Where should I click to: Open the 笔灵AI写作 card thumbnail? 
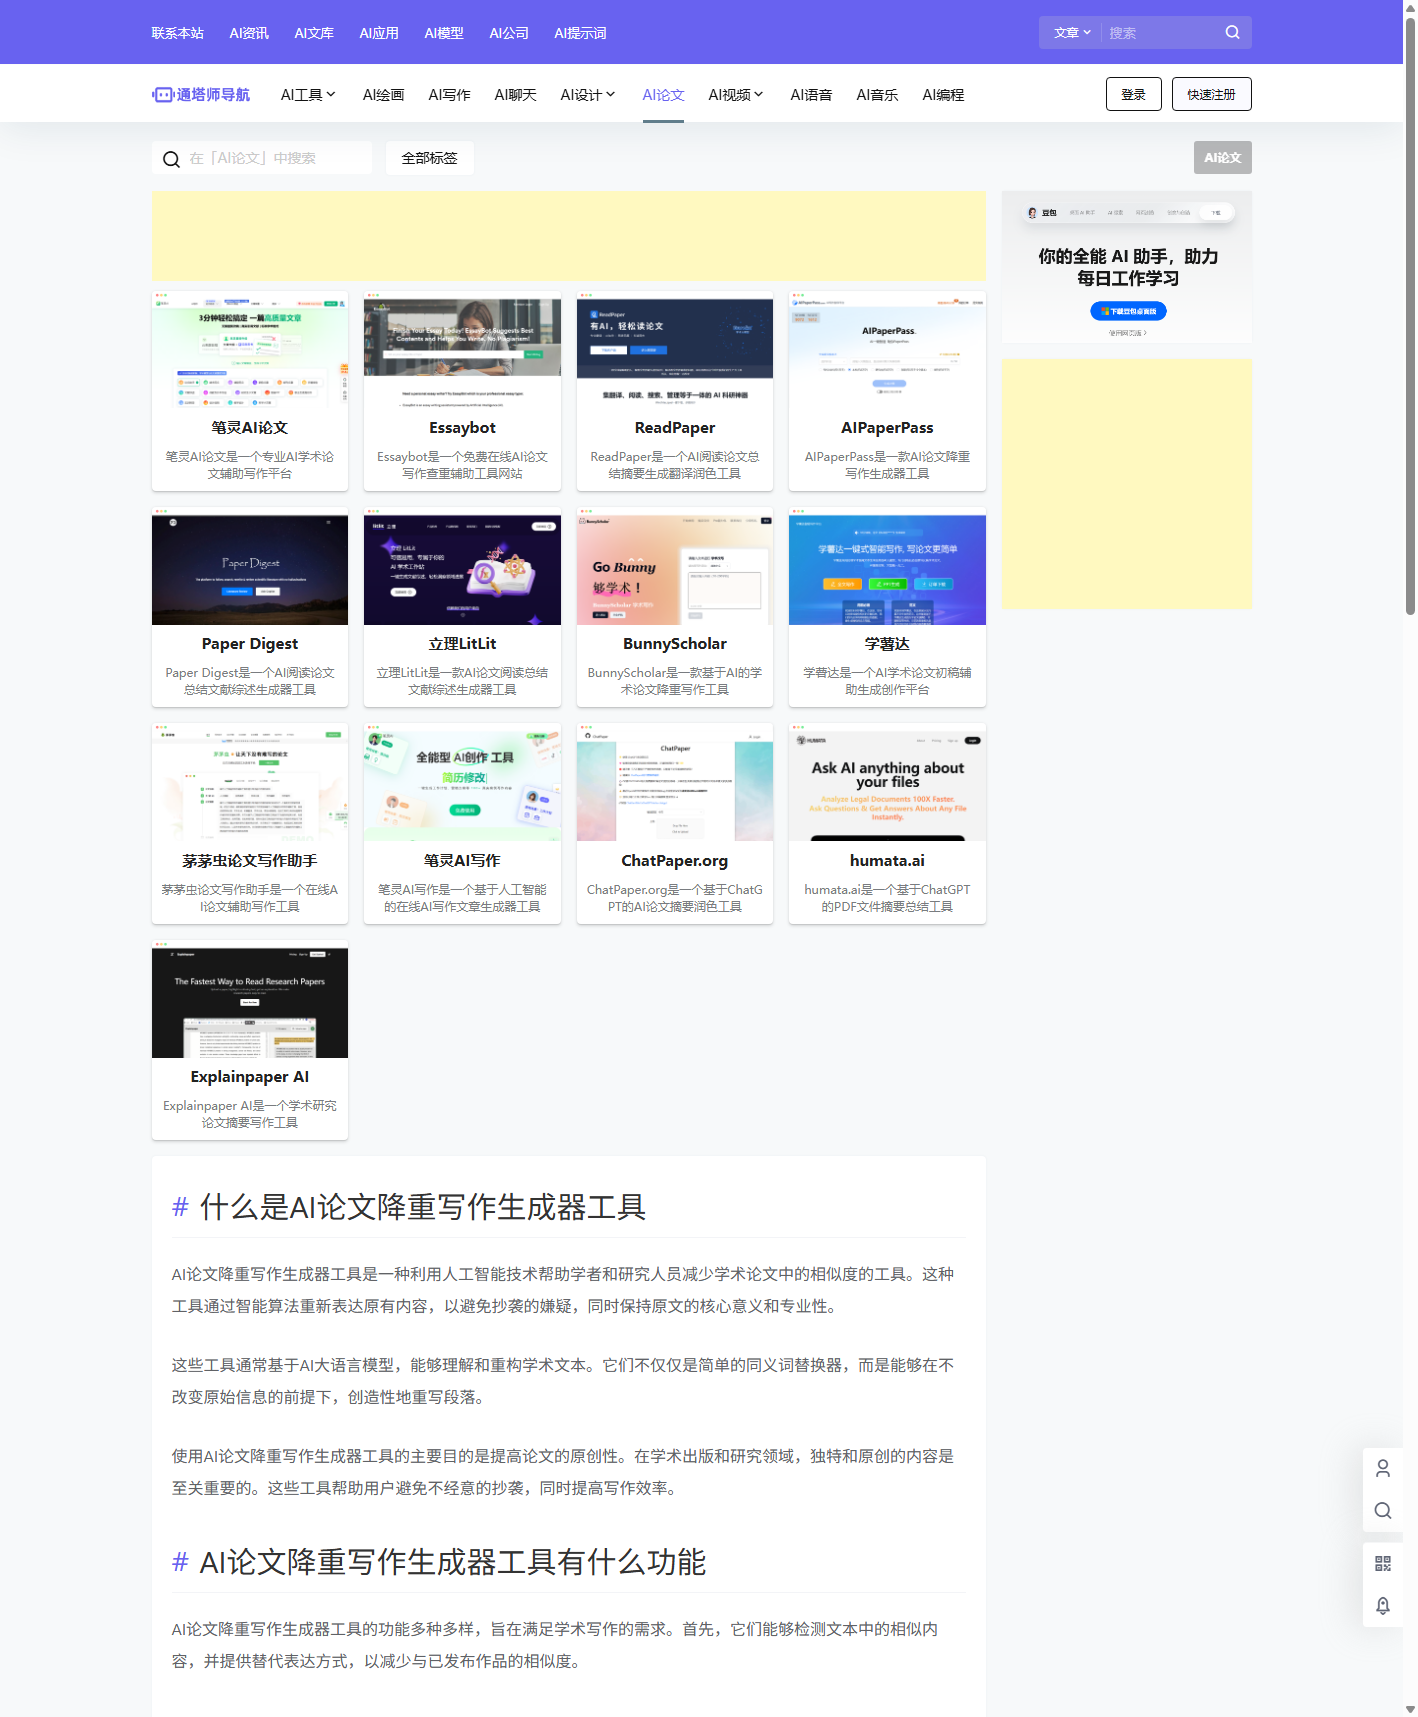pos(462,783)
